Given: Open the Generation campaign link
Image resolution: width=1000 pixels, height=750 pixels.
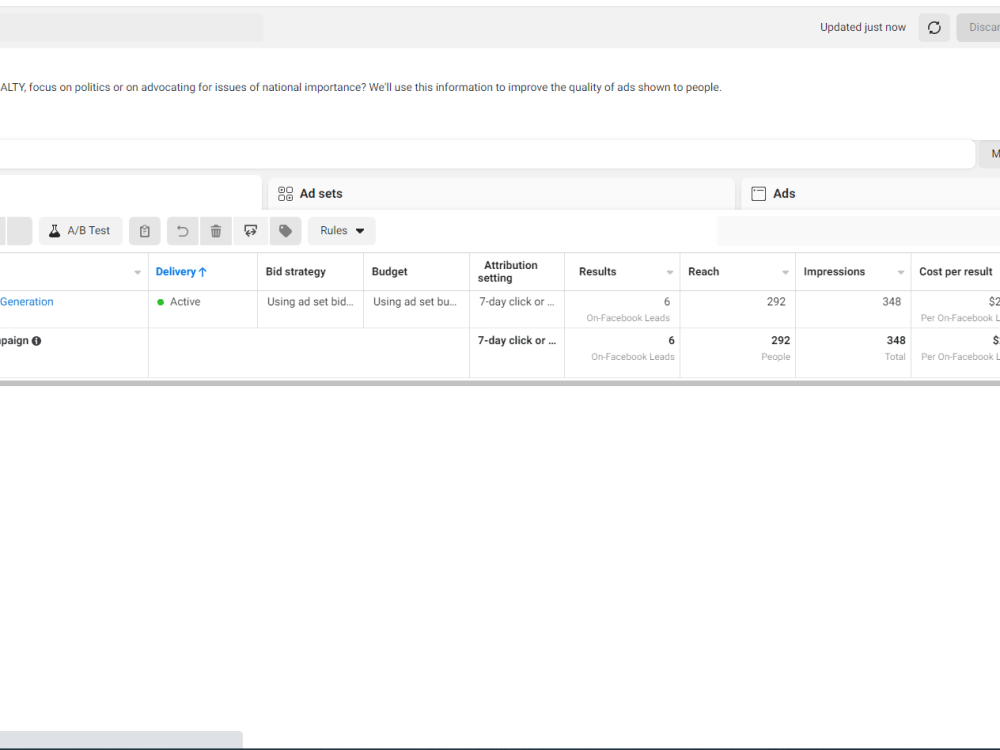Looking at the screenshot, I should coord(27,302).
